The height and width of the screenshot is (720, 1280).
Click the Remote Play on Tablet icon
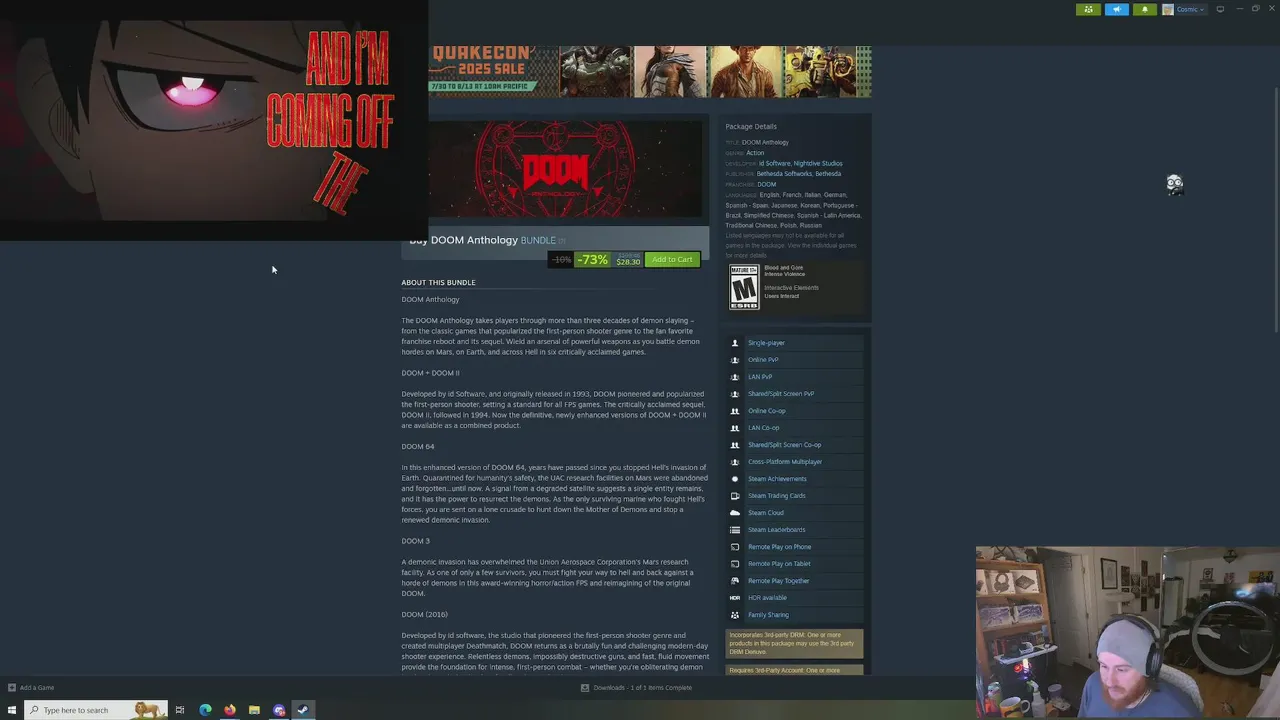(735, 564)
